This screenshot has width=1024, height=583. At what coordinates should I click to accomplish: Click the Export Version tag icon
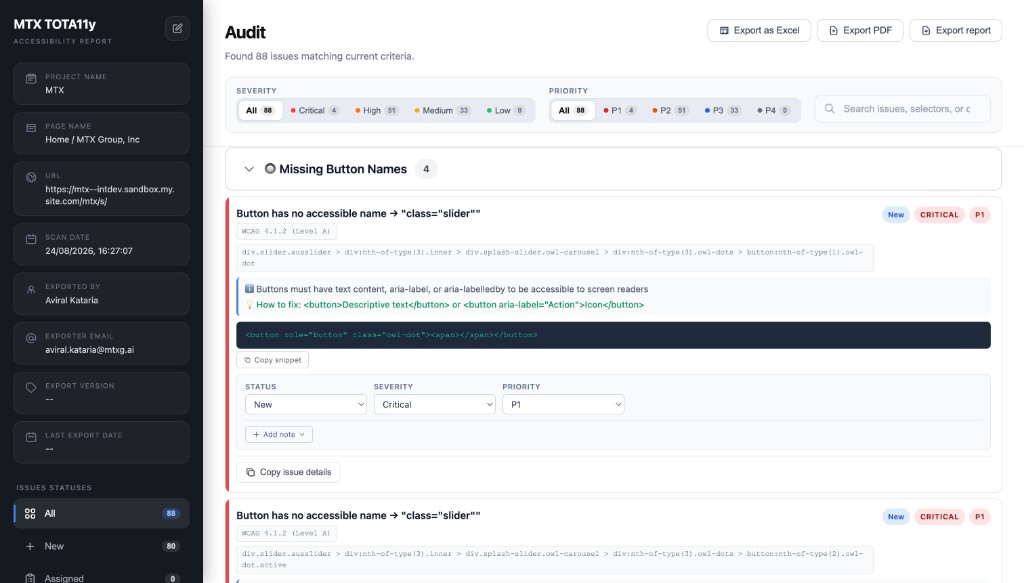31,388
